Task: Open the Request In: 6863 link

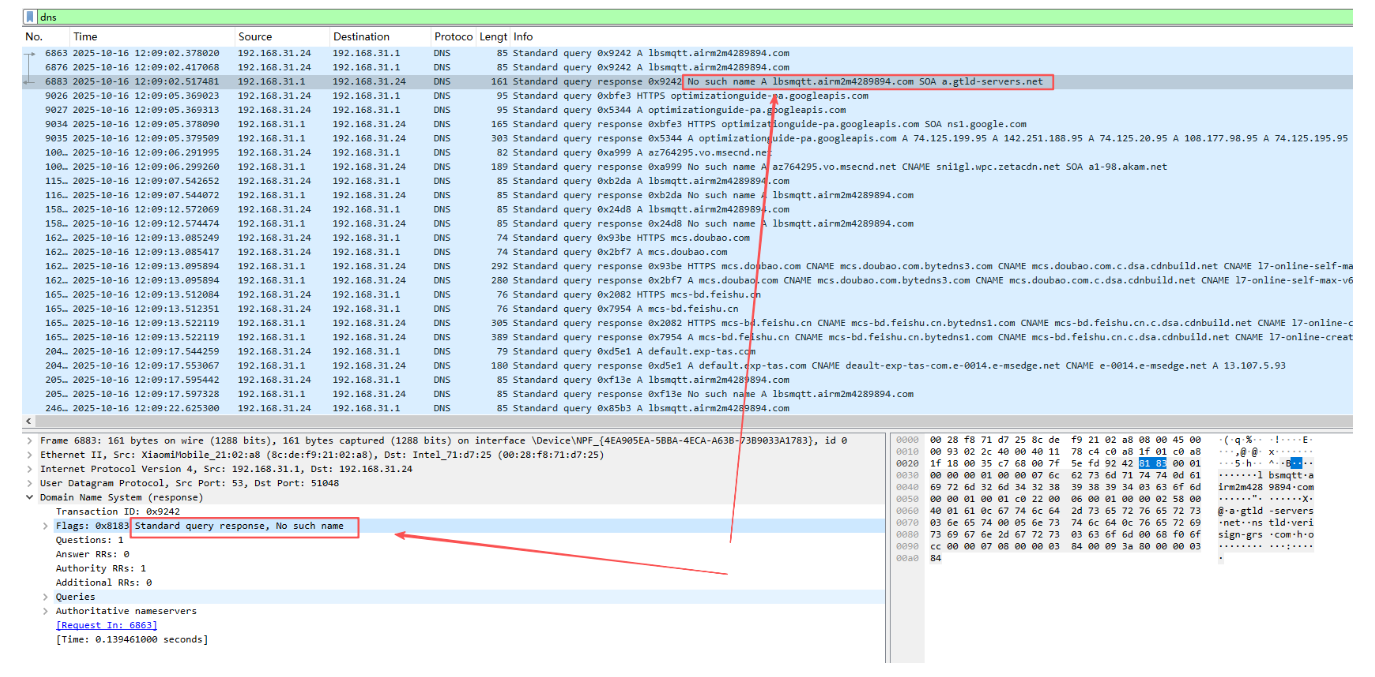Action: 106,625
